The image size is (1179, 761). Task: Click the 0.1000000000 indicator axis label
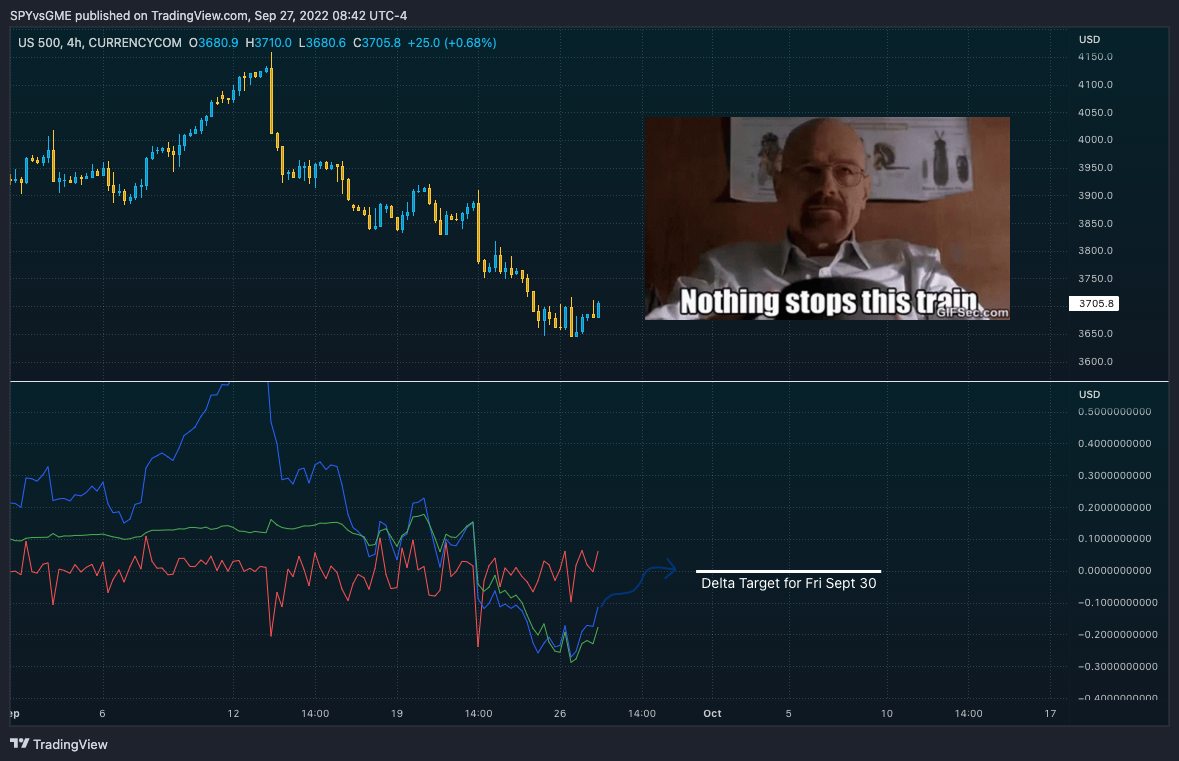(x=1114, y=538)
